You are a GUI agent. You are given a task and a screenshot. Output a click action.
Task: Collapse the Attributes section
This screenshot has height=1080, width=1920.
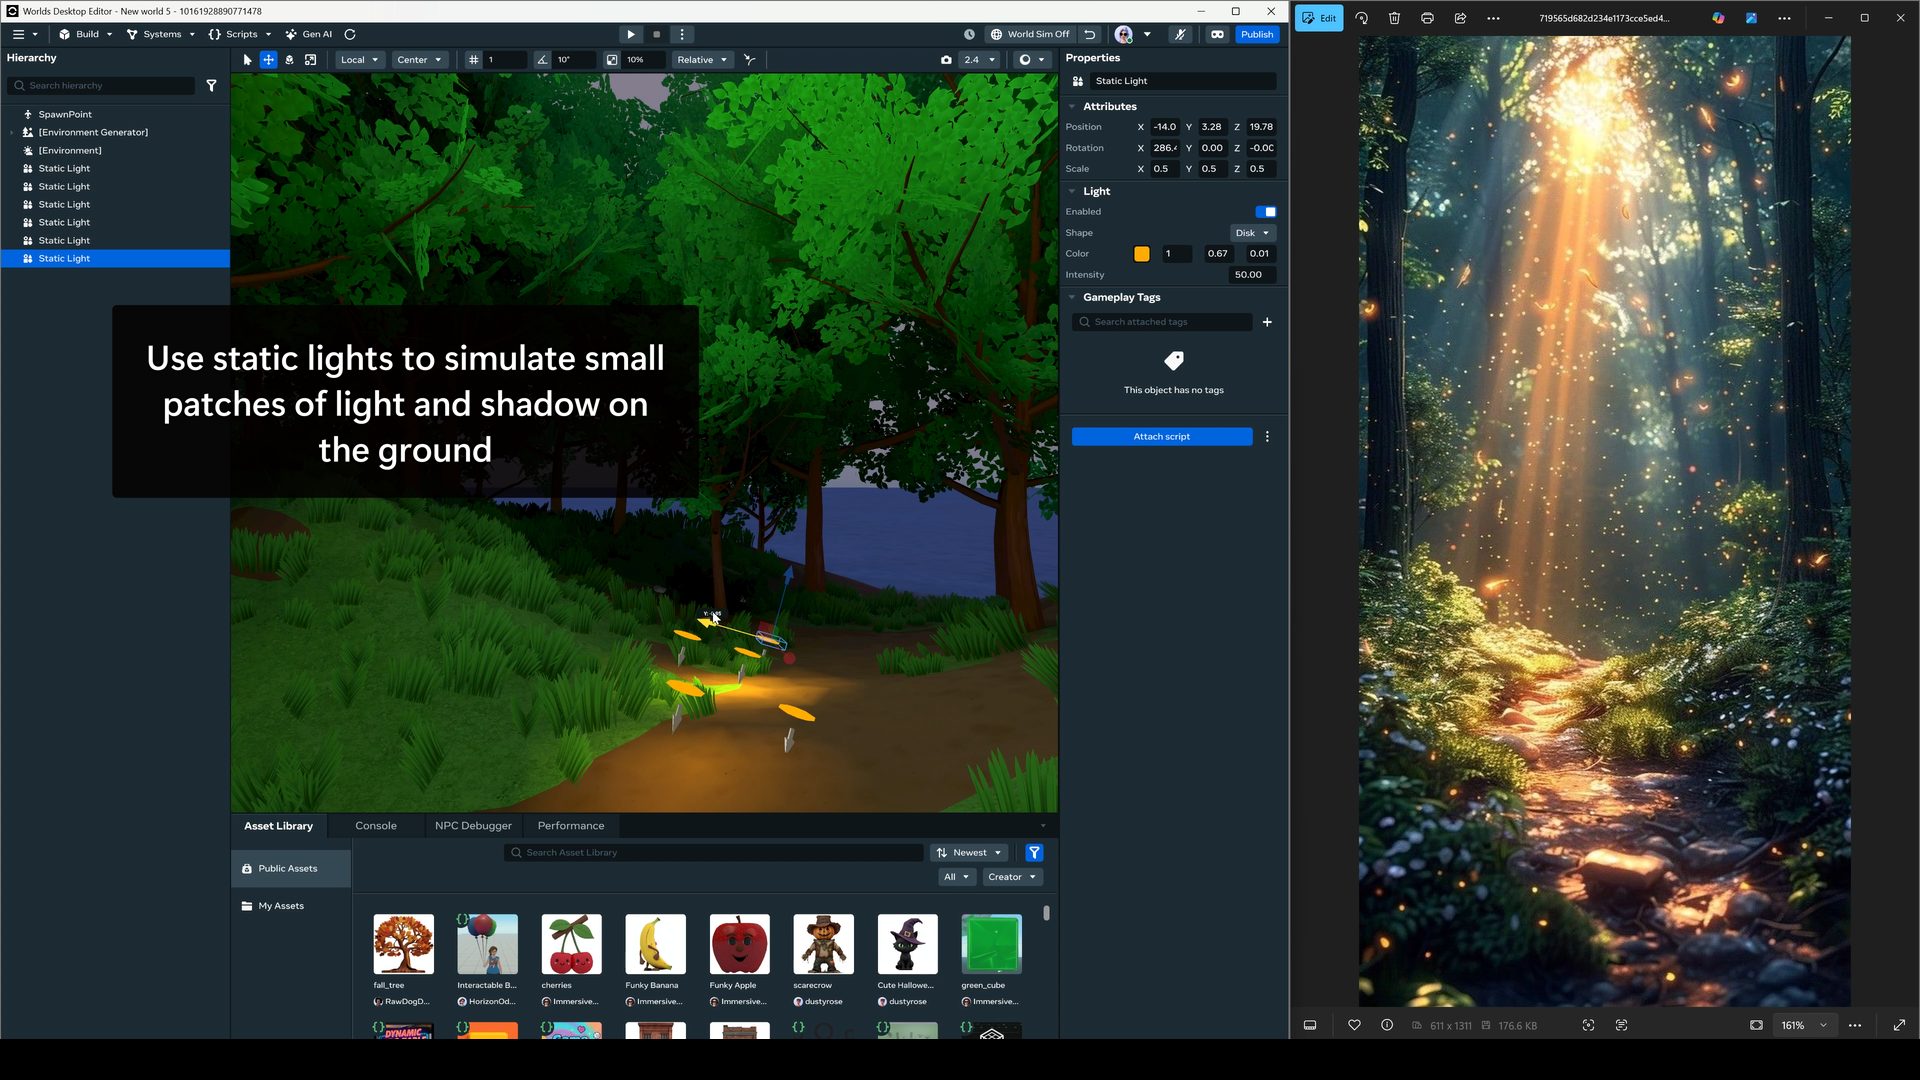coord(1073,106)
